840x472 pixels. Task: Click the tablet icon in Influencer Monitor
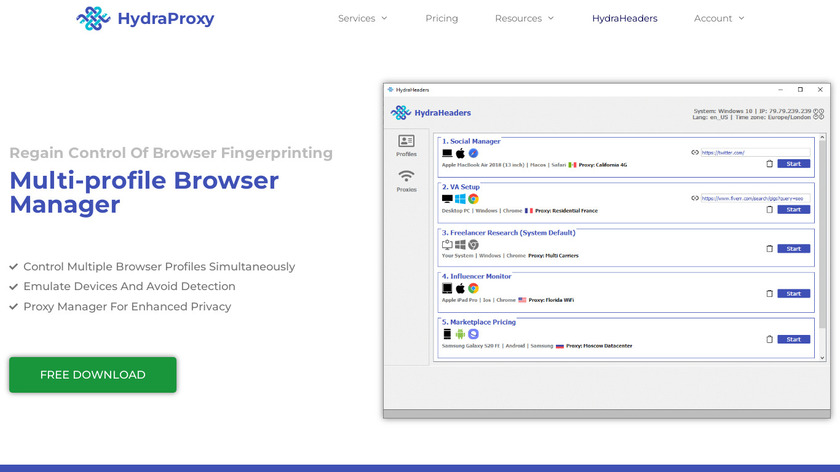tap(447, 288)
